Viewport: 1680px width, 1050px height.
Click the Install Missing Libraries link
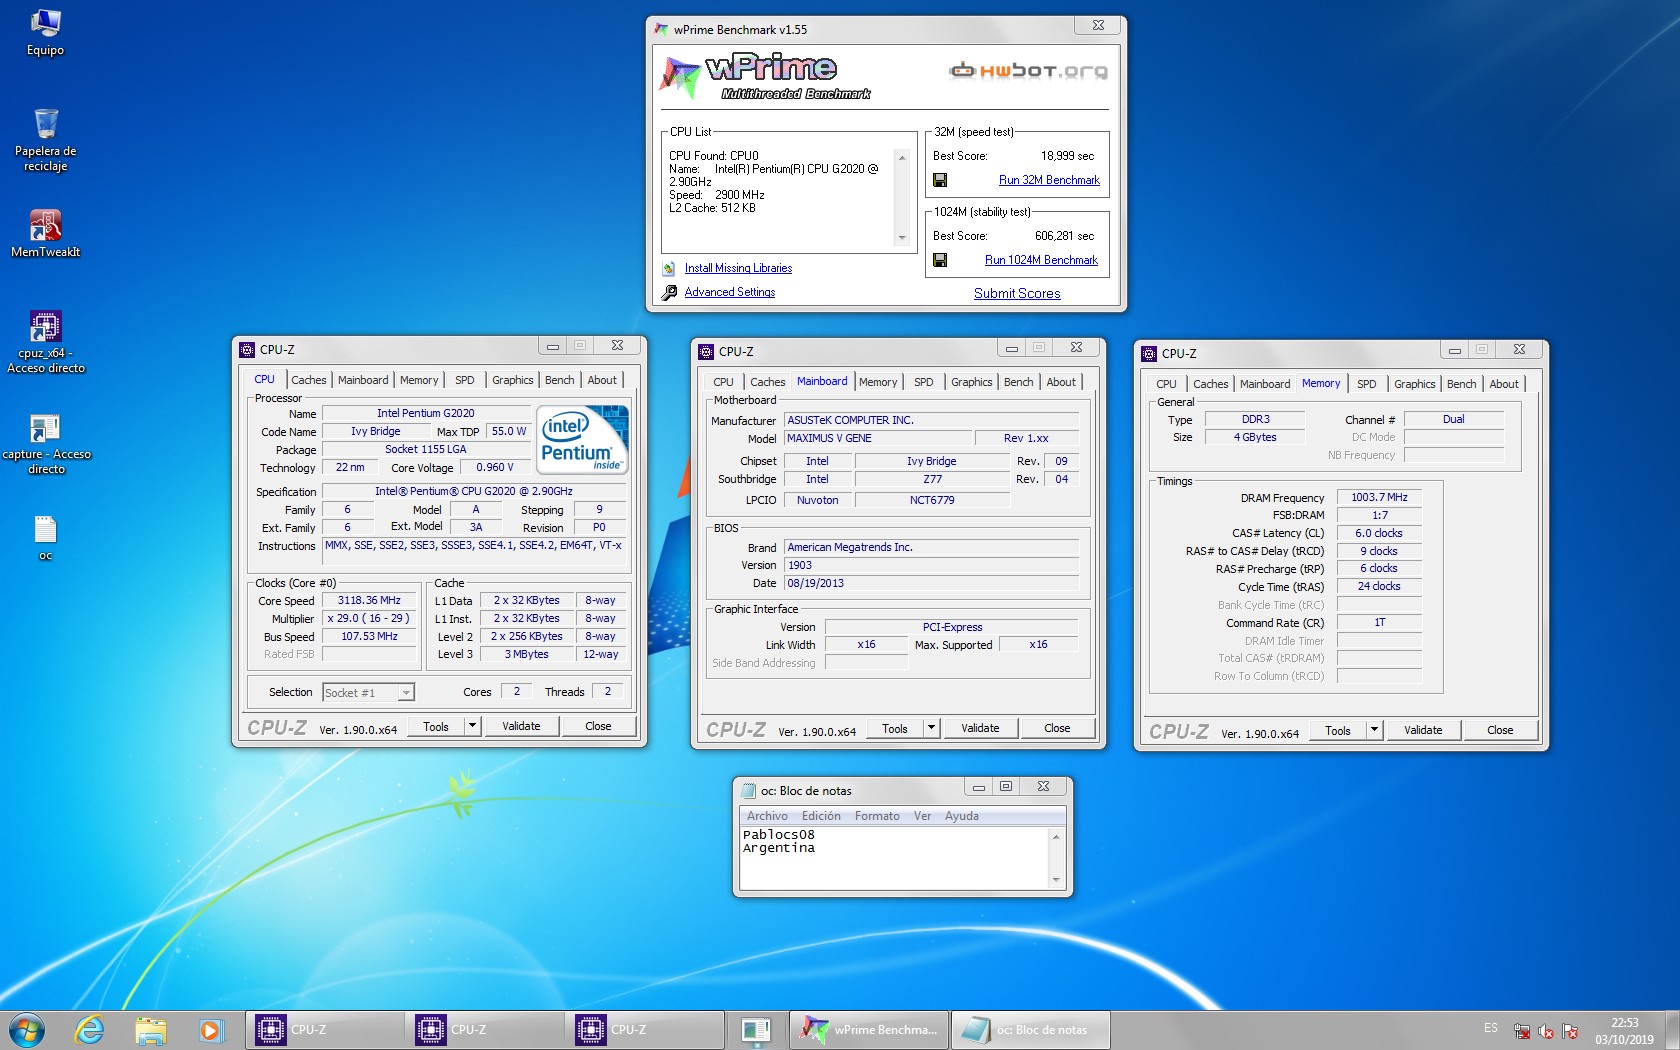[x=738, y=268]
